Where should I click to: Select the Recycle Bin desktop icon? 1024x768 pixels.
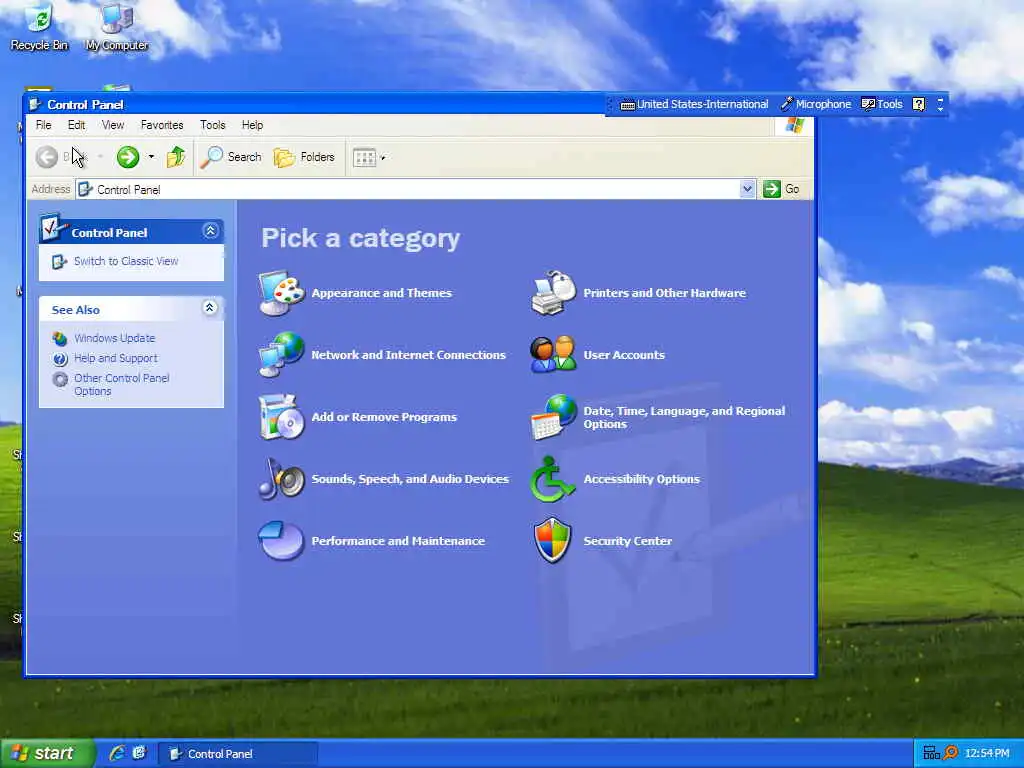pos(39,27)
